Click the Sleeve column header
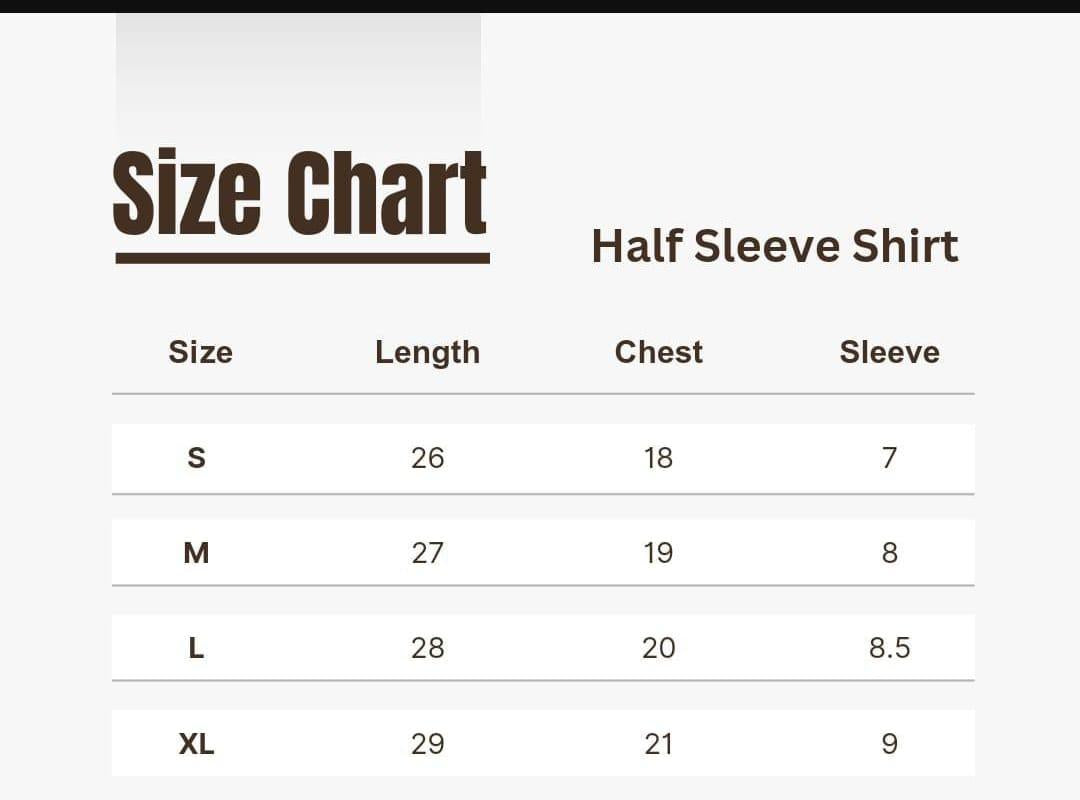The image size is (1080, 800). point(889,352)
